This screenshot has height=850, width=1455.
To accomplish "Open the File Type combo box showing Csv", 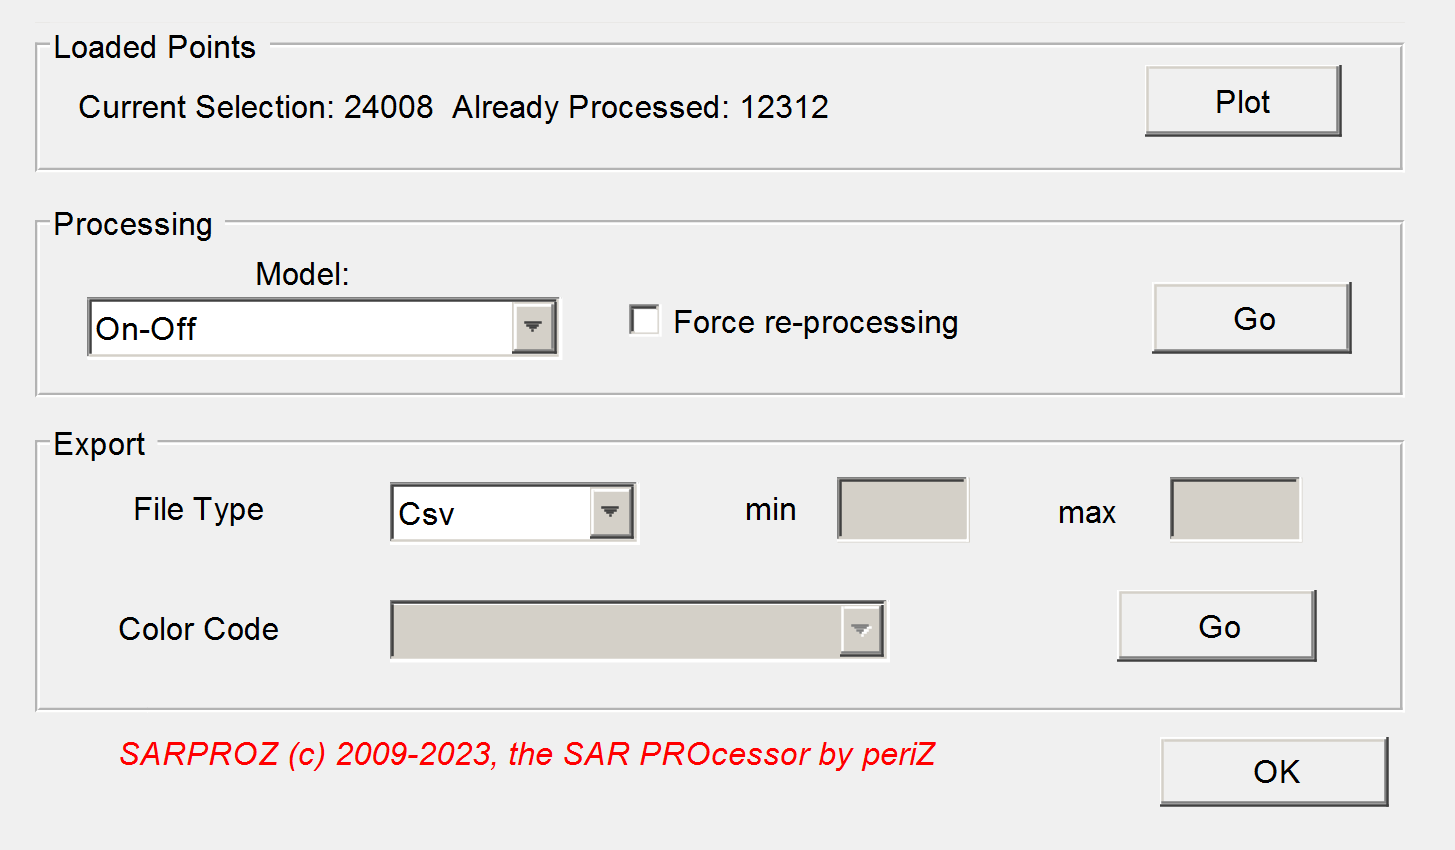I will point(492,513).
